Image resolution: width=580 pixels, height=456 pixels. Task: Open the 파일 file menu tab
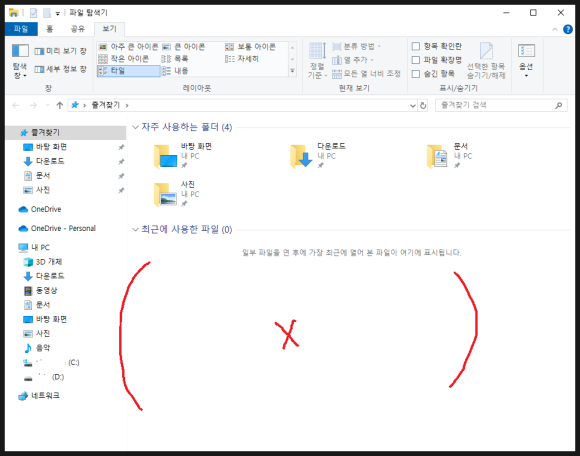tap(21, 29)
